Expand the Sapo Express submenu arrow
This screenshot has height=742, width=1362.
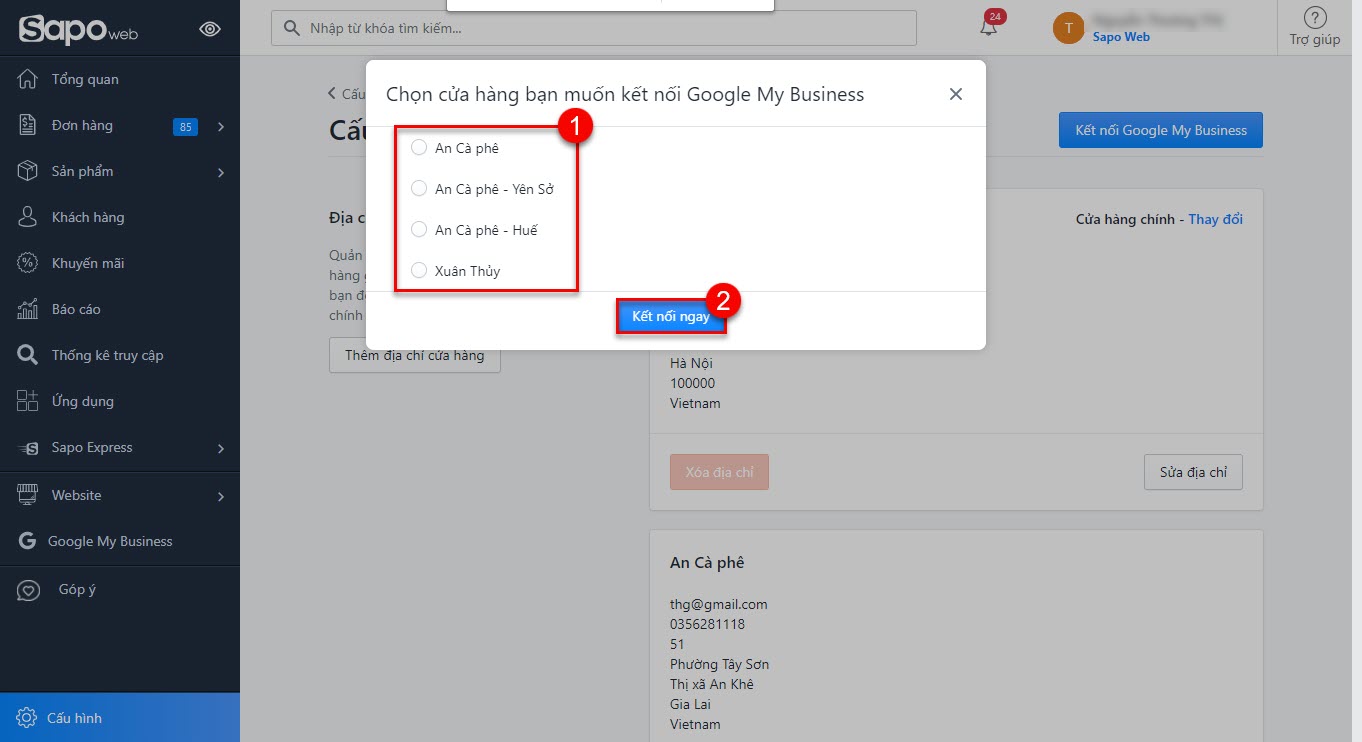[x=220, y=449]
